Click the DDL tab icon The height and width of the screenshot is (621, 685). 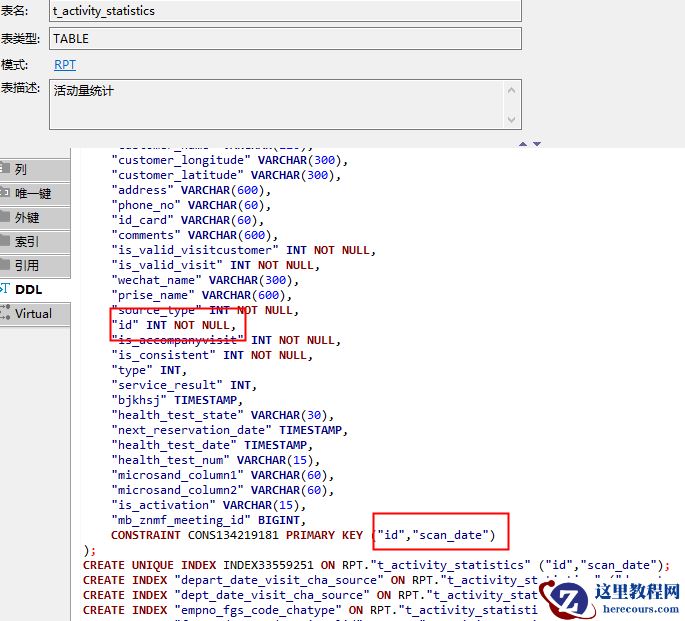click(5, 288)
